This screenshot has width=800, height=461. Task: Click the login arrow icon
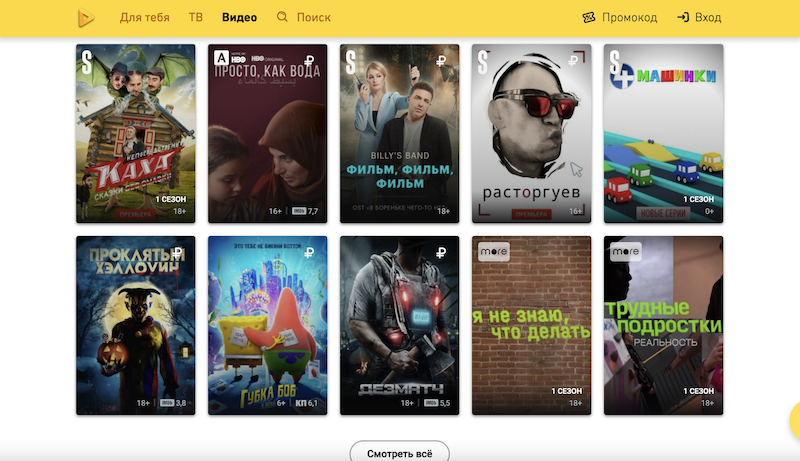pyautogui.click(x=683, y=17)
